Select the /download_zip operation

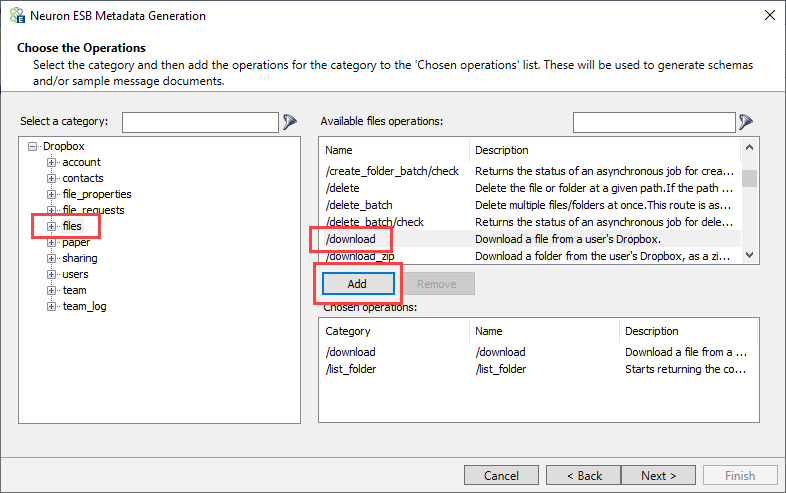pyautogui.click(x=360, y=256)
